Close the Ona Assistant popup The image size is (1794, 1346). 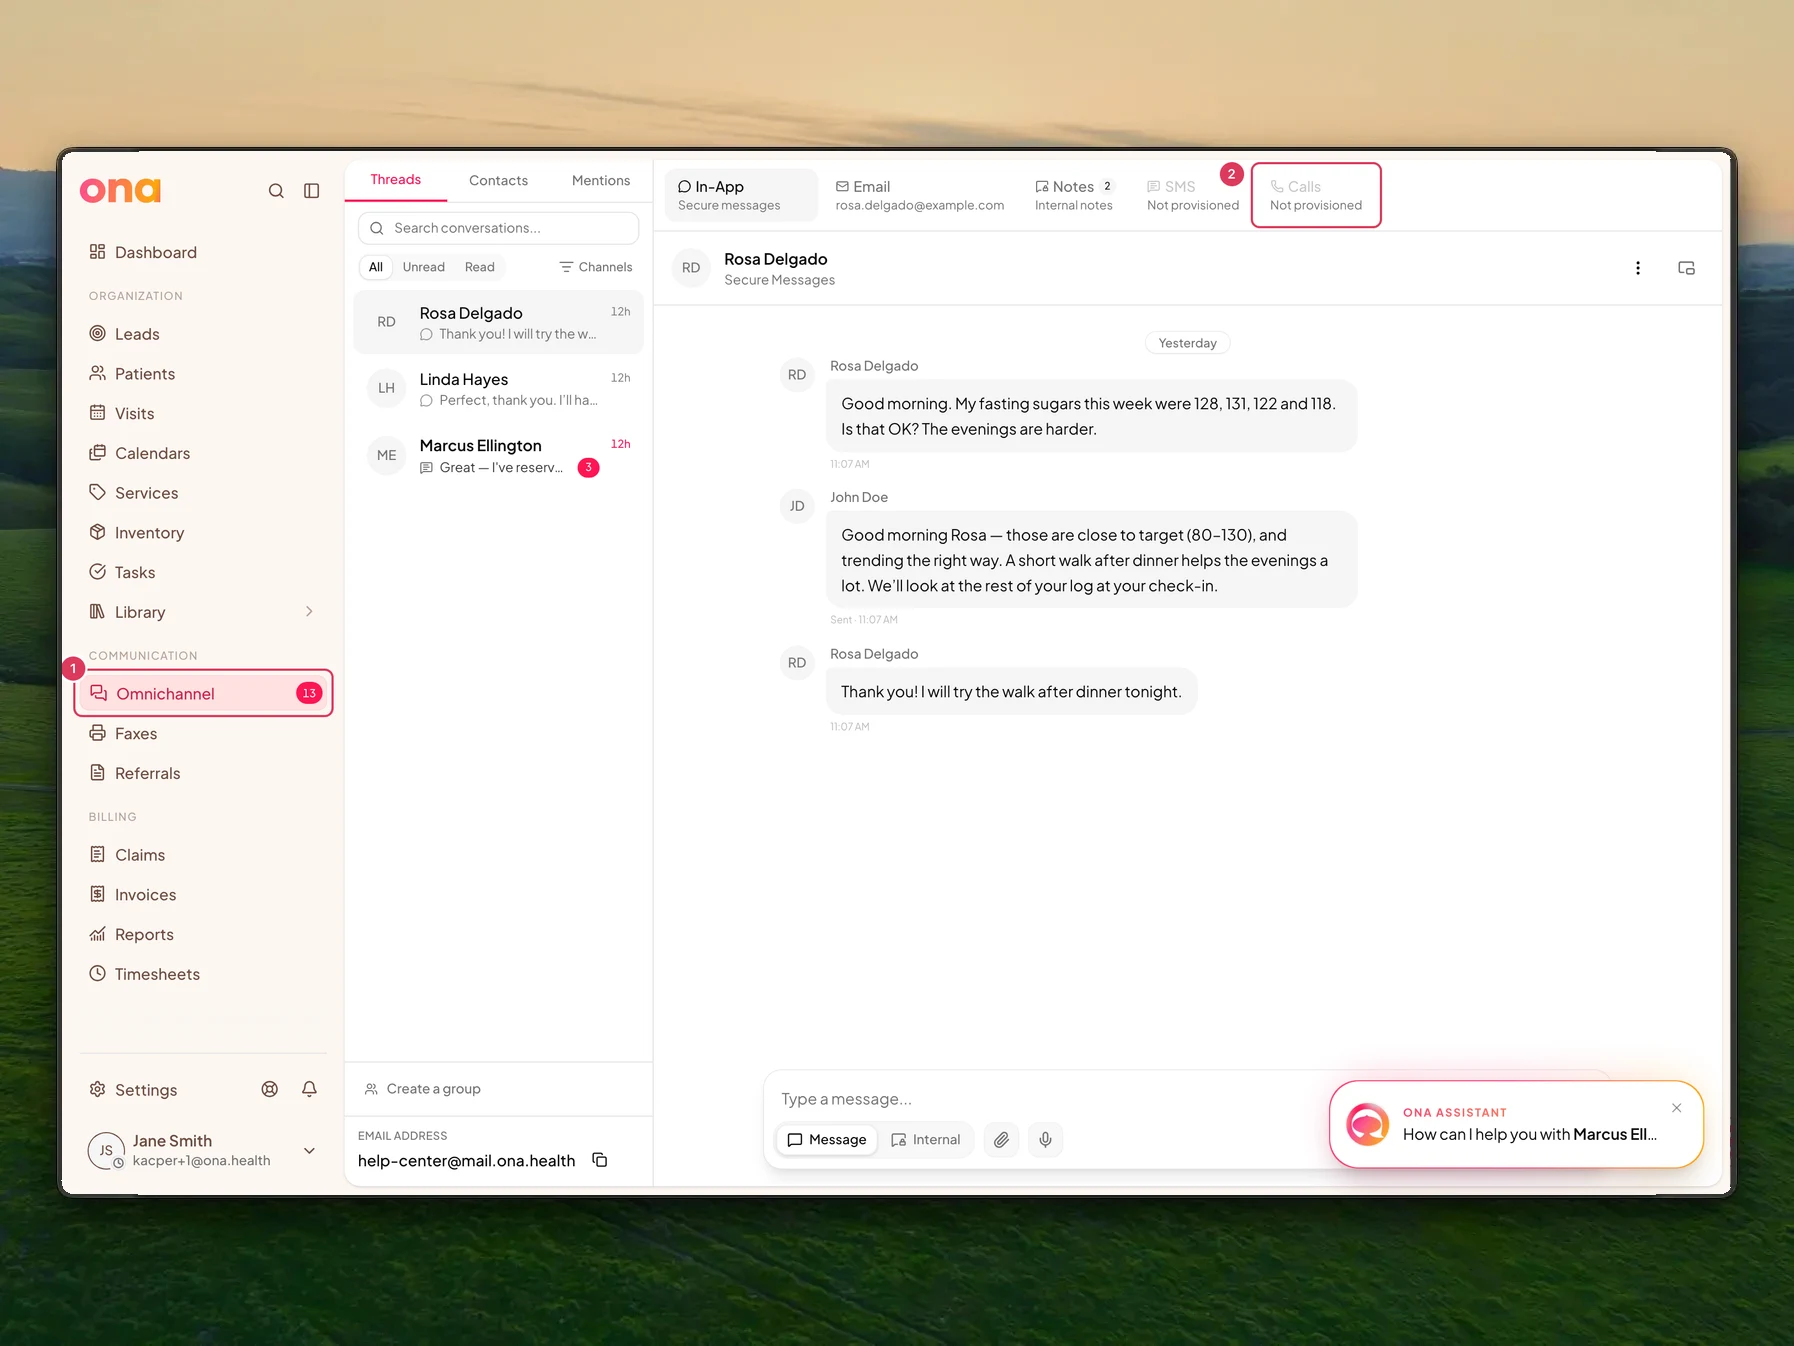pyautogui.click(x=1677, y=1108)
